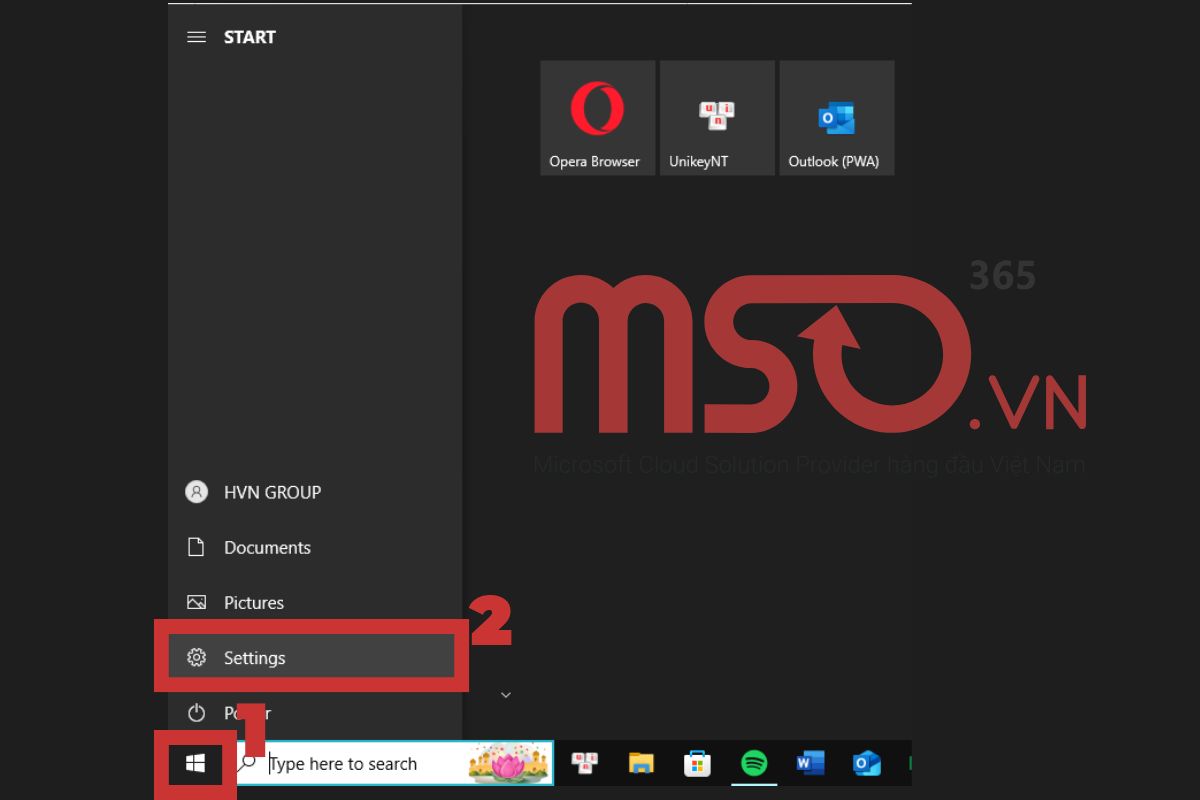Image resolution: width=1200 pixels, height=800 pixels.
Task: Focus the Type here to search box
Action: [395, 764]
